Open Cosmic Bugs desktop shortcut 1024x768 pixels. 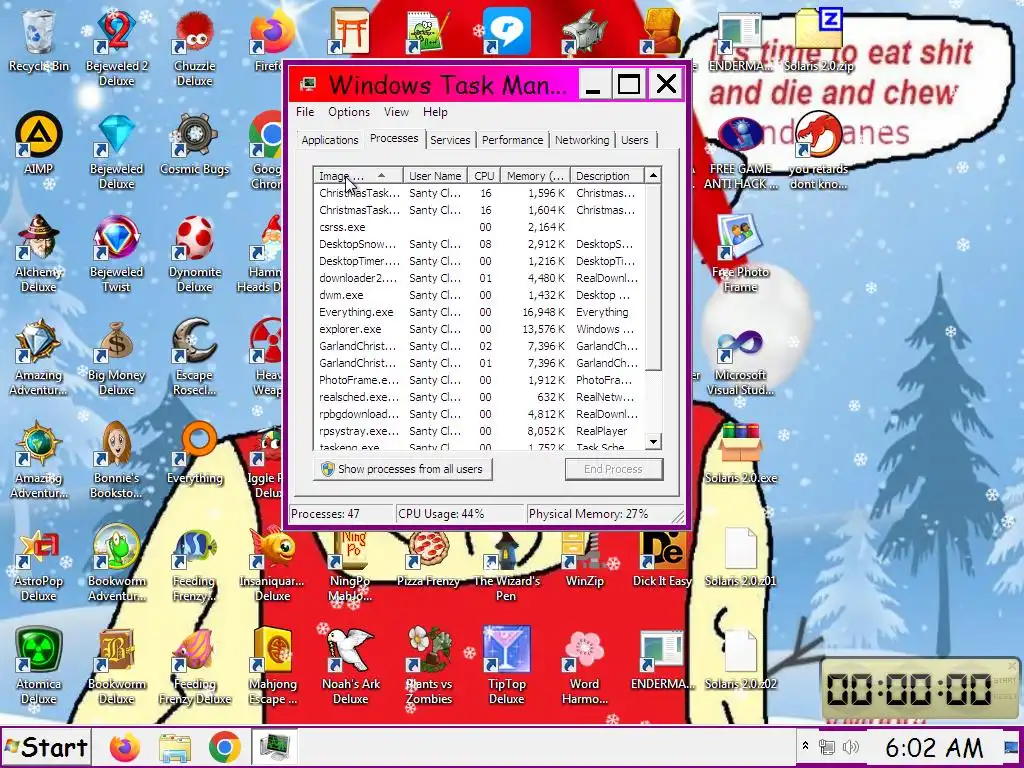[x=195, y=142]
